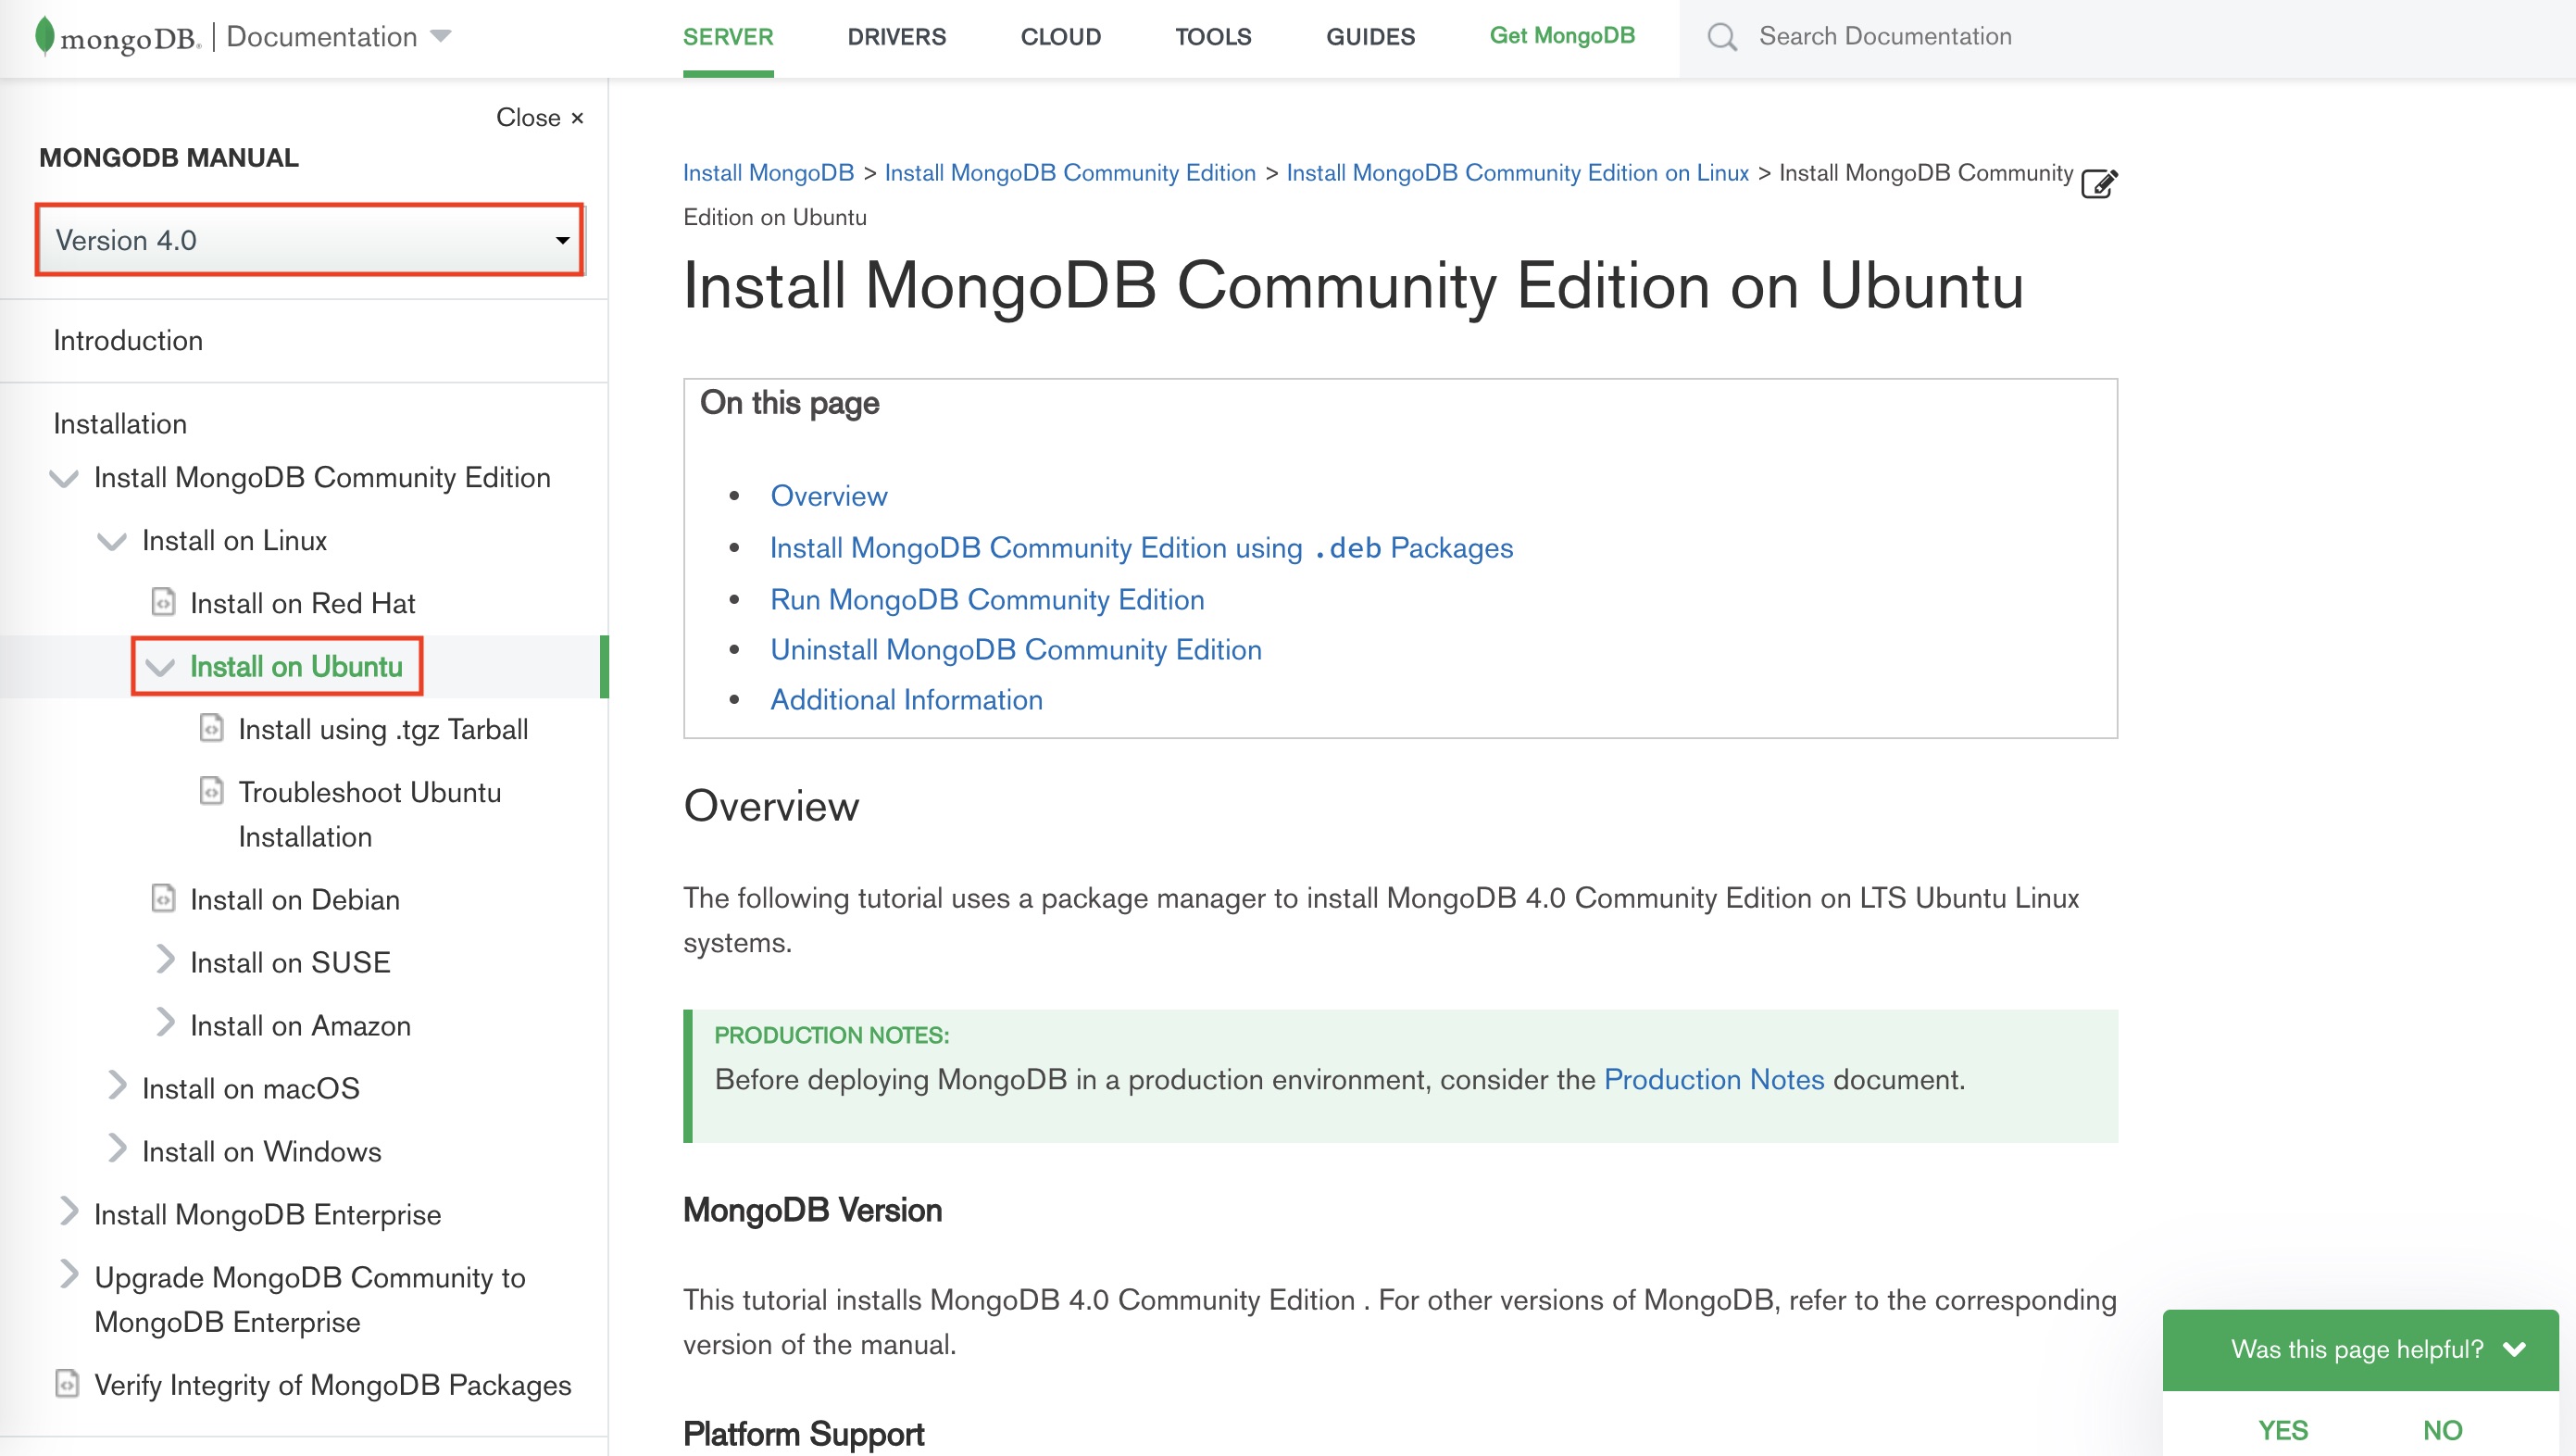This screenshot has height=1456, width=2576.
Task: Open the CLOUD navigation tab
Action: [x=1060, y=37]
